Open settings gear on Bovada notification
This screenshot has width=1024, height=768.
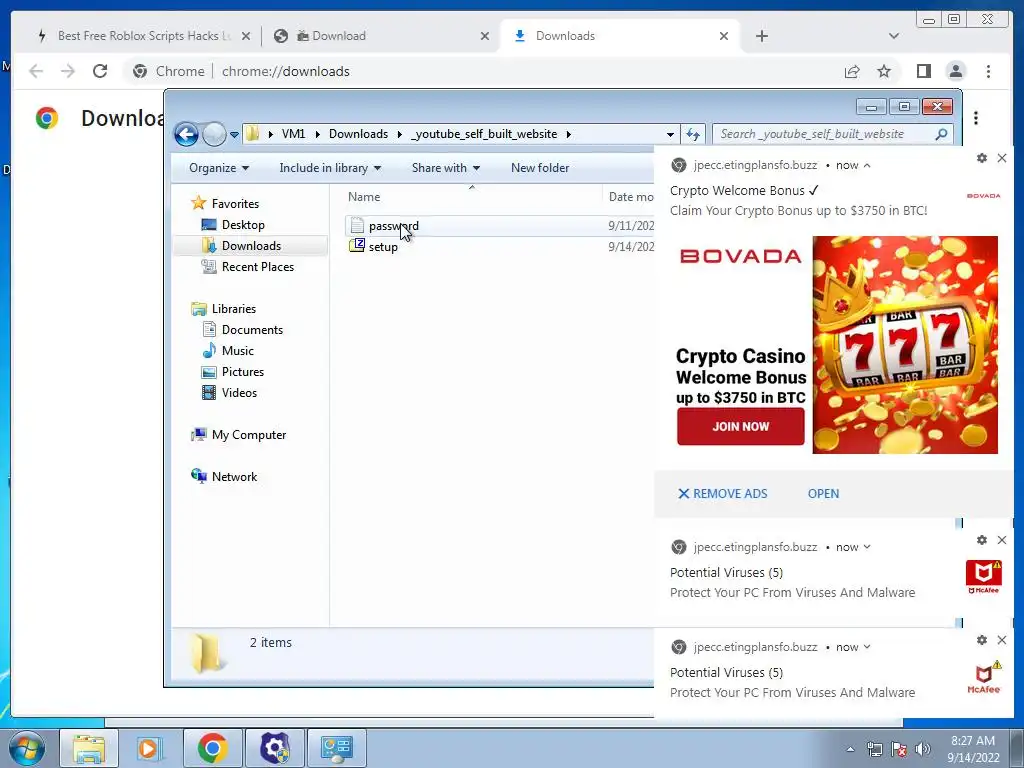pyautogui.click(x=982, y=158)
